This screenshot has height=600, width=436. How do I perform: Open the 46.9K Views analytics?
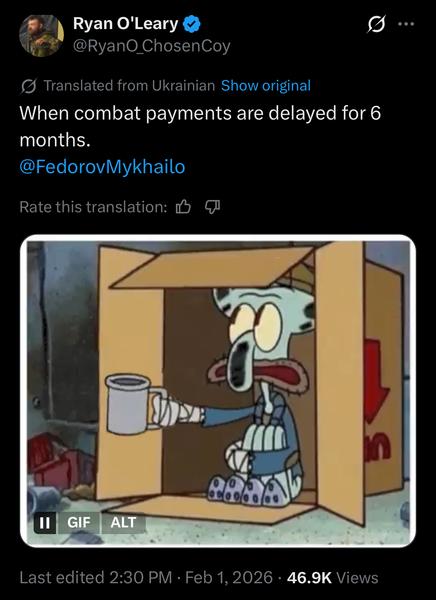(x=333, y=577)
